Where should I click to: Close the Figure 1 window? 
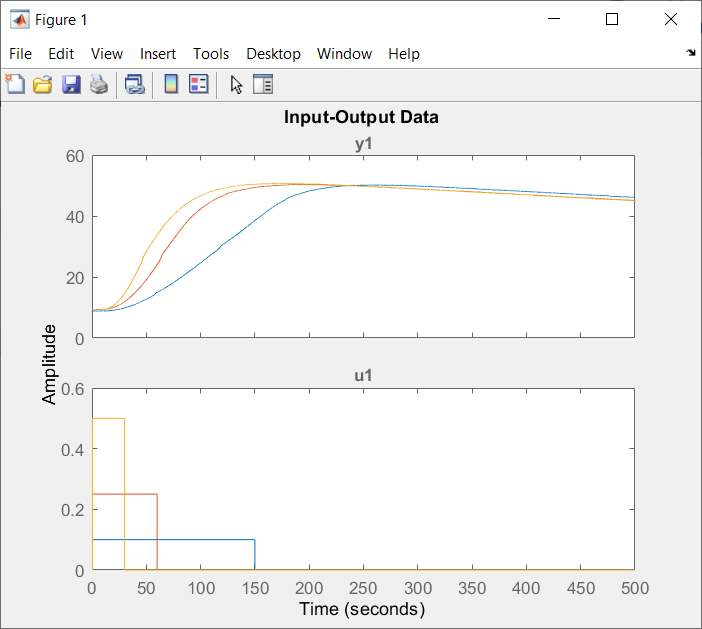[x=671, y=19]
